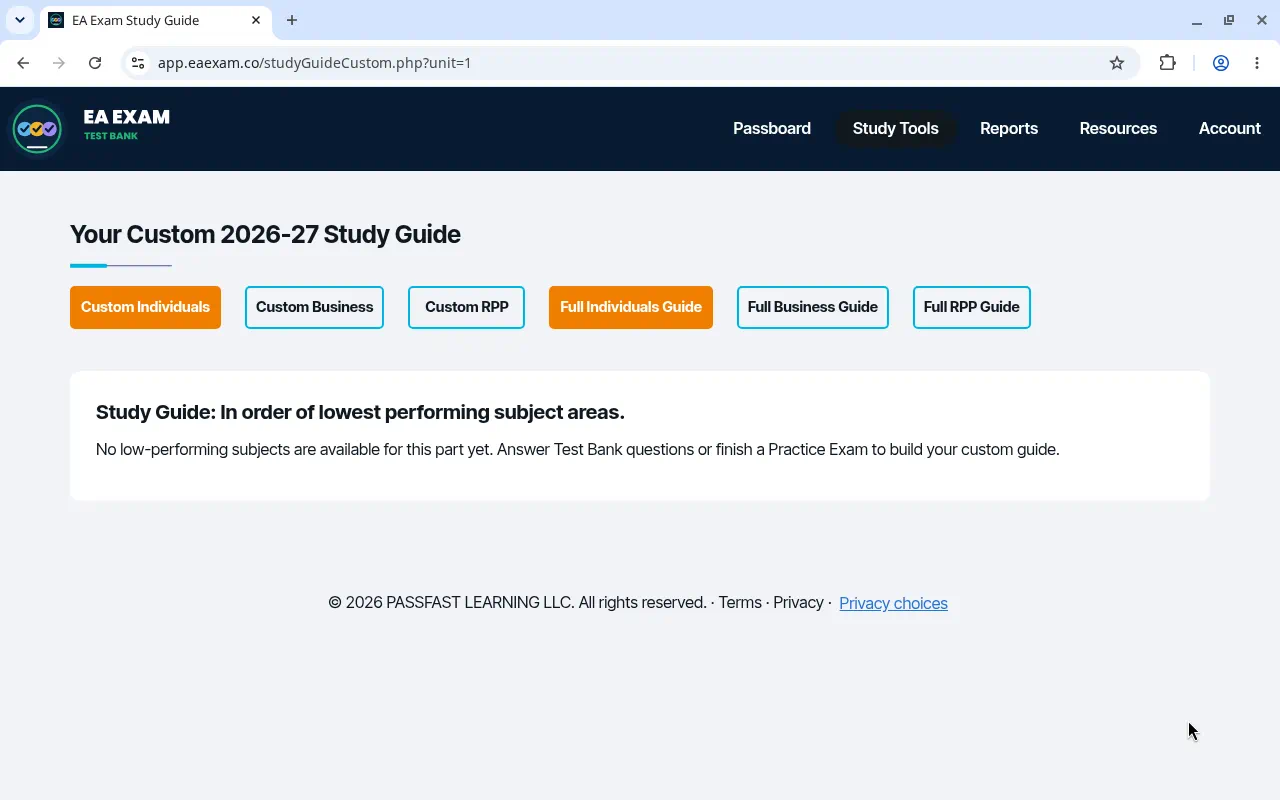Open the browser extensions puzzle icon
Image resolution: width=1280 pixels, height=800 pixels.
click(x=1167, y=63)
